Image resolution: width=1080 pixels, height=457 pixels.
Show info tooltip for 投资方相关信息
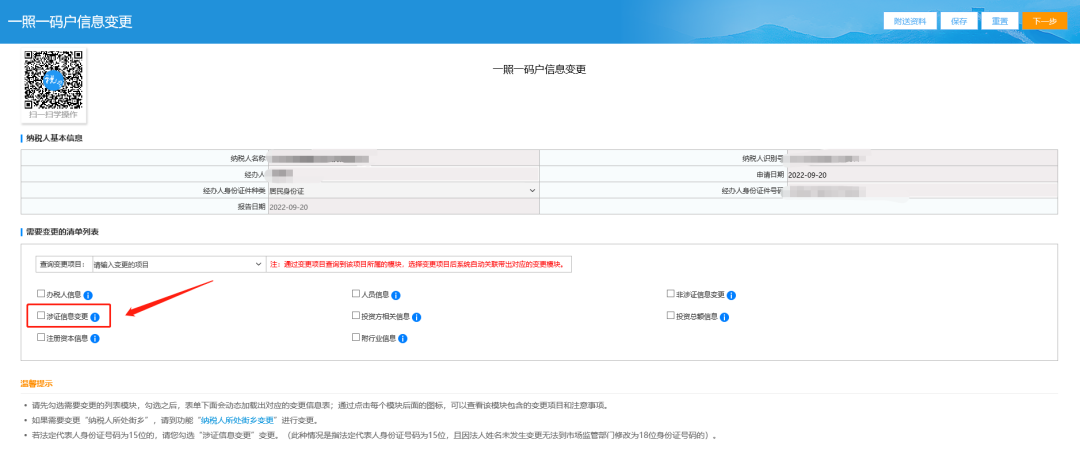point(416,317)
